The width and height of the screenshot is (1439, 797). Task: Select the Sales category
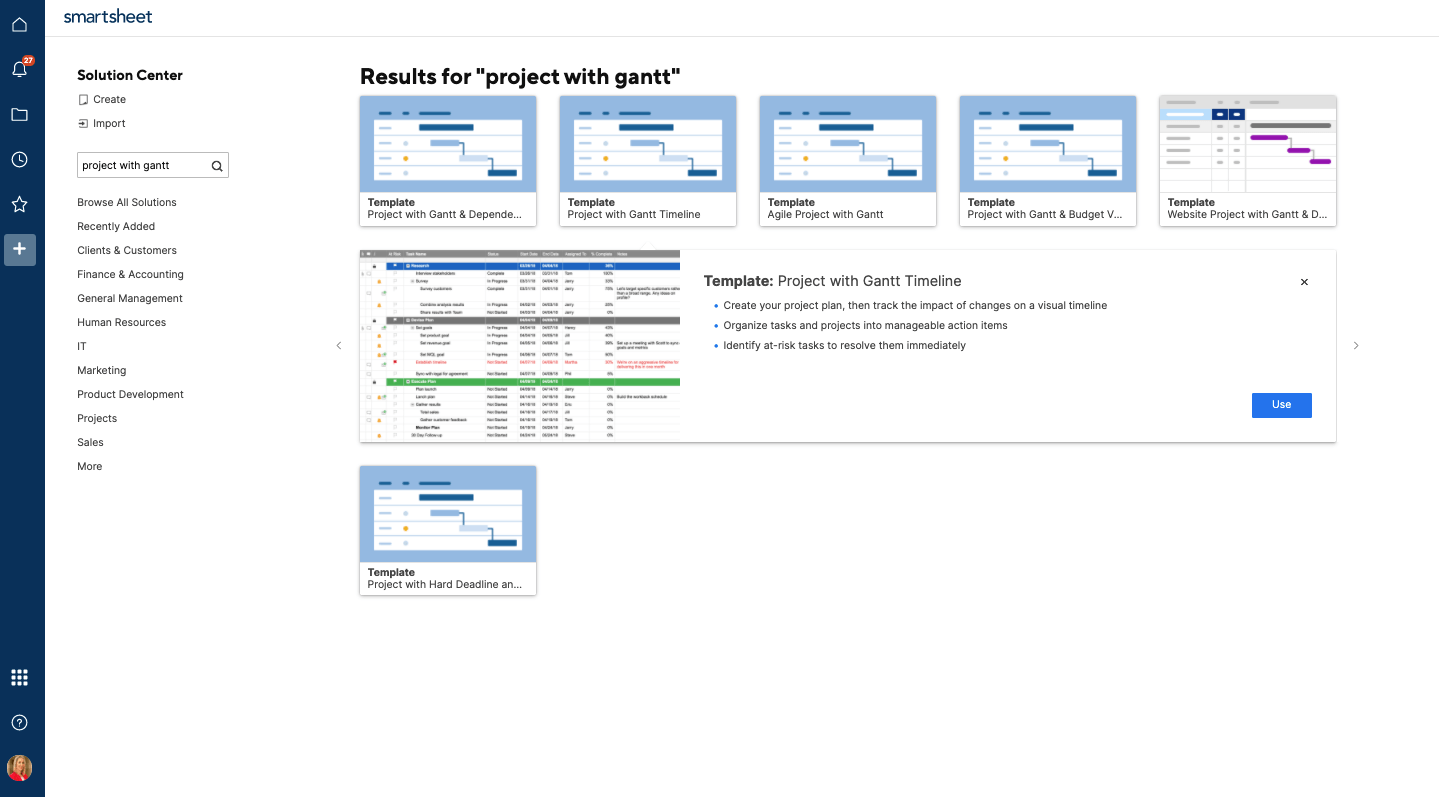(90, 442)
